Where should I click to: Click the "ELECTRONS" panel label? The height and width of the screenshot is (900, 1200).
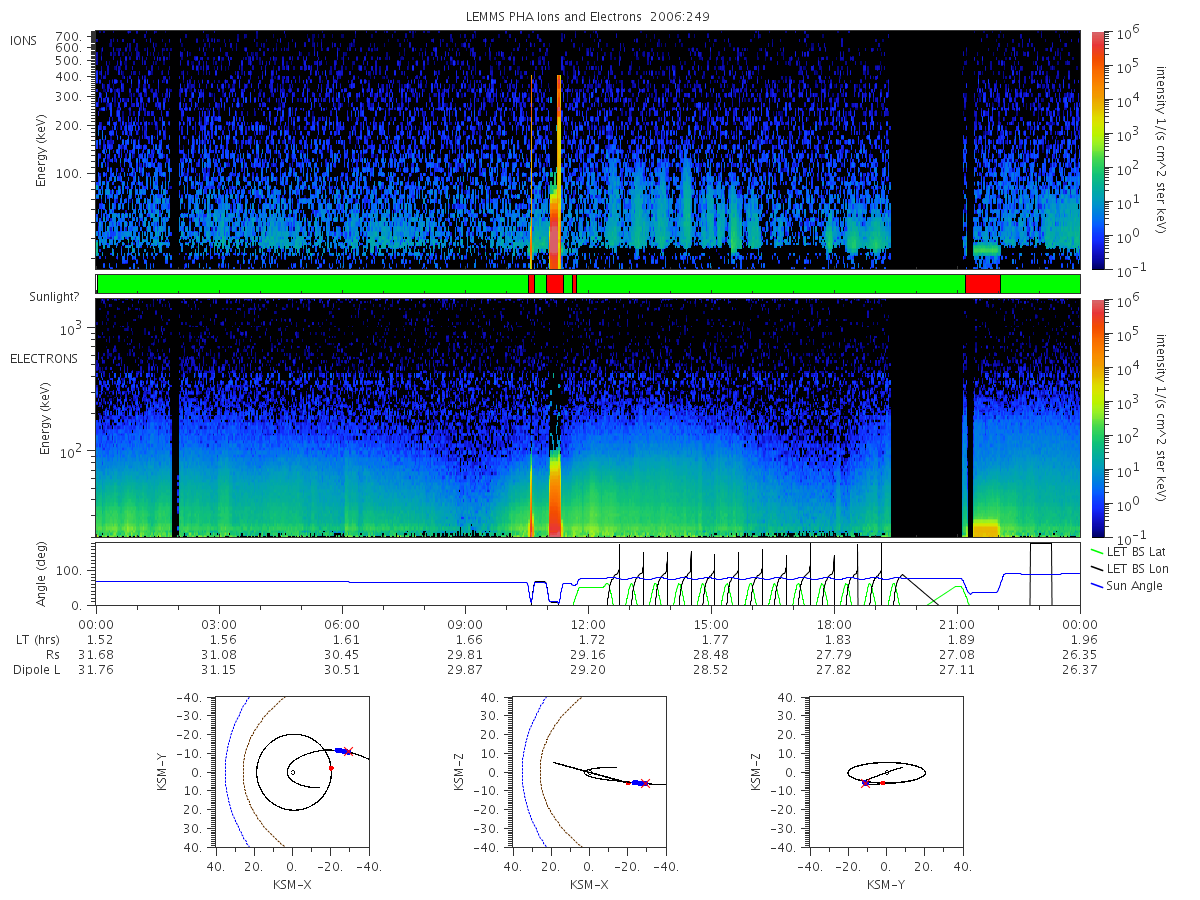[x=43, y=358]
